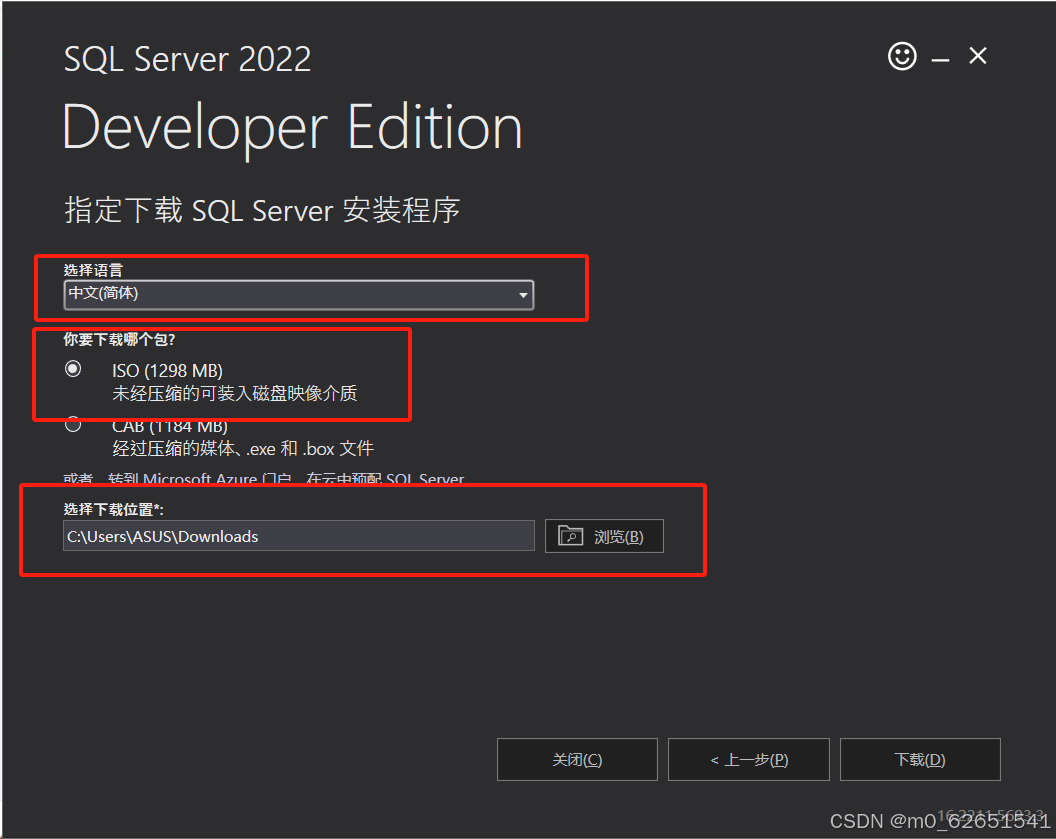This screenshot has height=839, width=1056.
Task: Click the 浏览(B) browse button
Action: [x=603, y=536]
